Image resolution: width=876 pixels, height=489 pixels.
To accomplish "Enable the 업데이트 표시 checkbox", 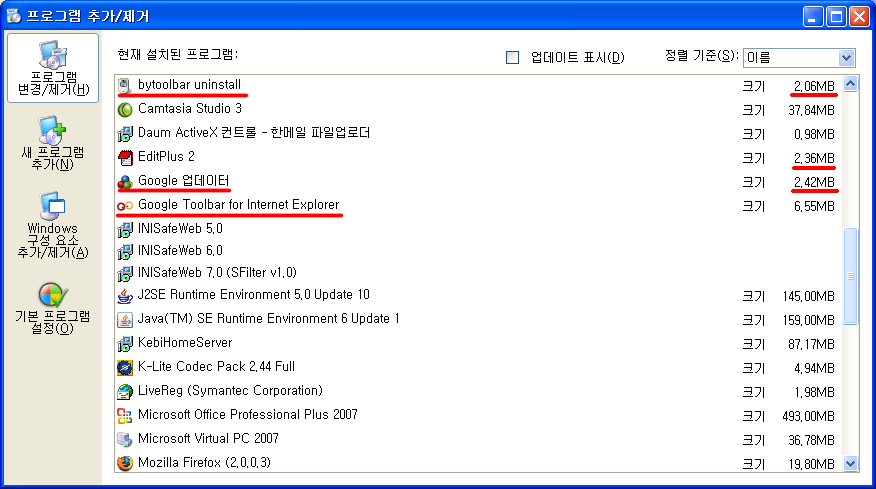I will pyautogui.click(x=512, y=57).
